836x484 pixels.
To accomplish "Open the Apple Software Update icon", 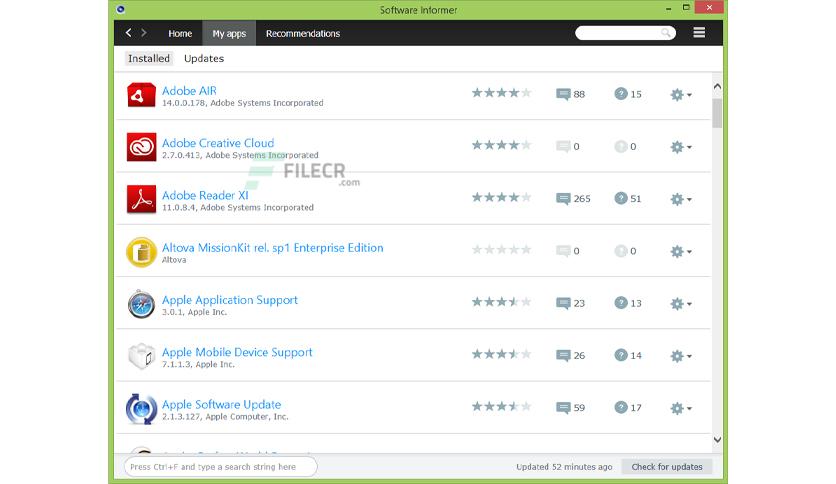I will 141,409.
